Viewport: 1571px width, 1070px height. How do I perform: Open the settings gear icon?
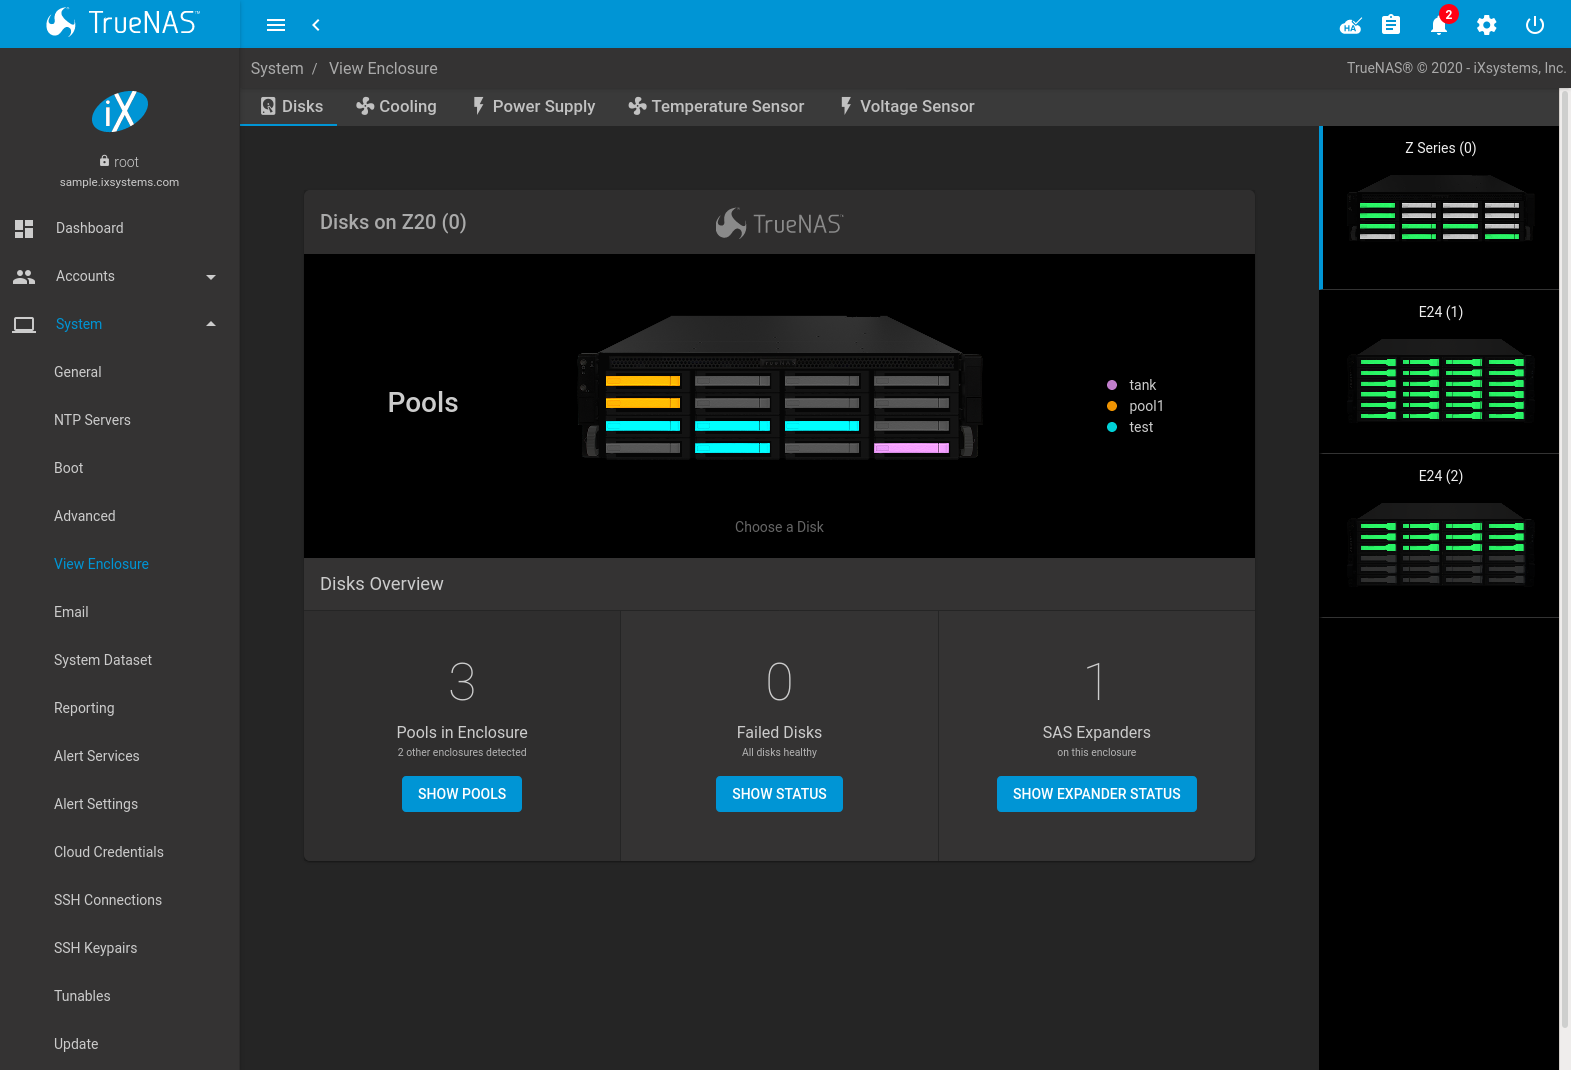pos(1487,25)
